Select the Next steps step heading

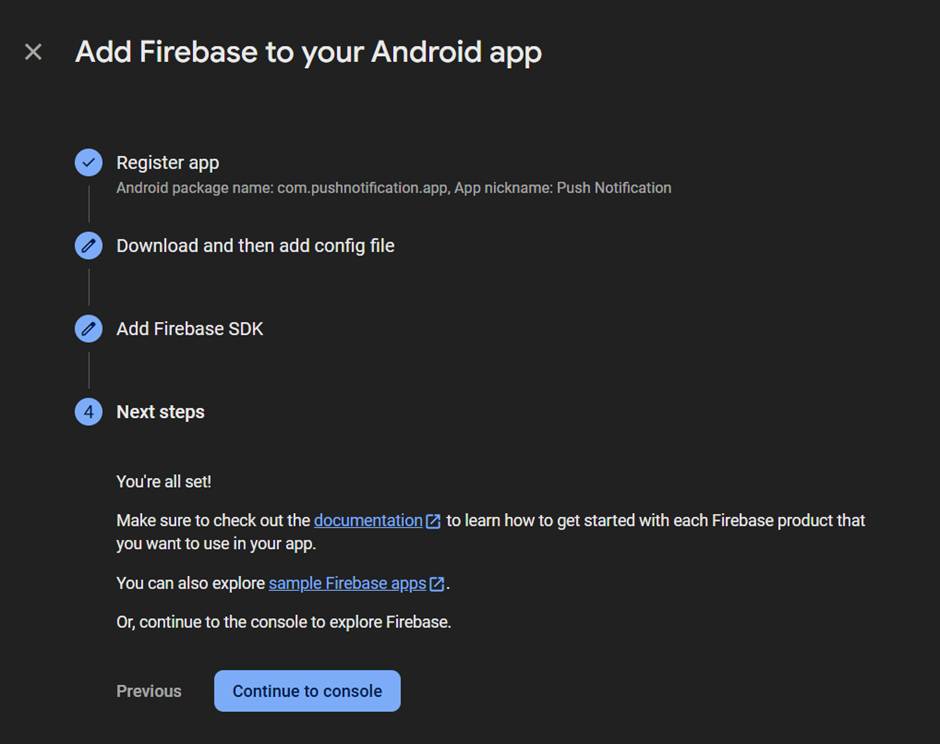[160, 412]
